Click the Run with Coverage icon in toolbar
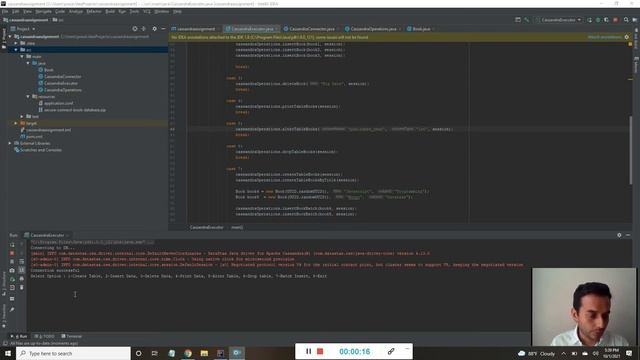Screen dimensions: 640x360 coord(607,20)
